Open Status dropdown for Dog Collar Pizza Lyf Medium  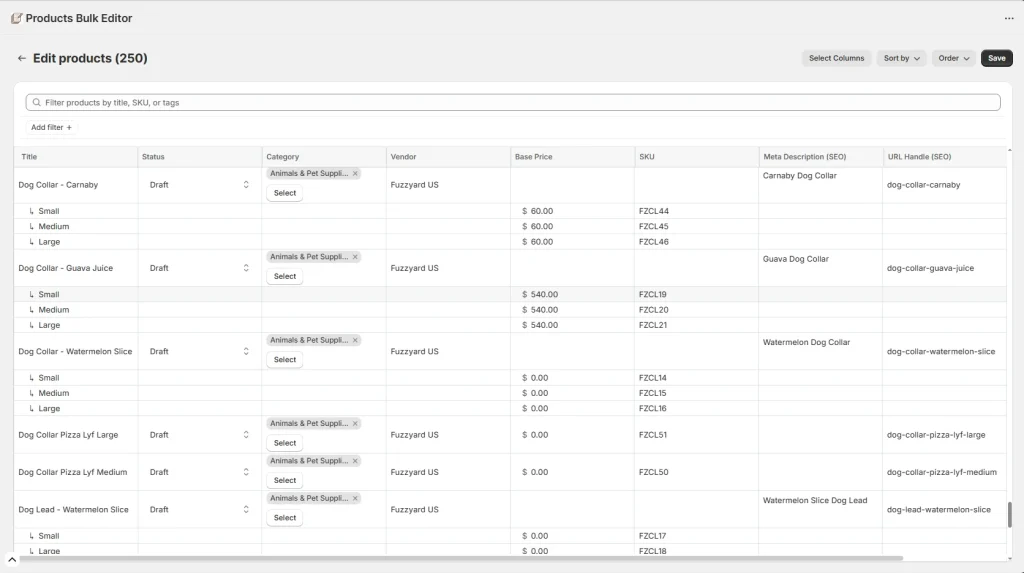[x=199, y=472]
